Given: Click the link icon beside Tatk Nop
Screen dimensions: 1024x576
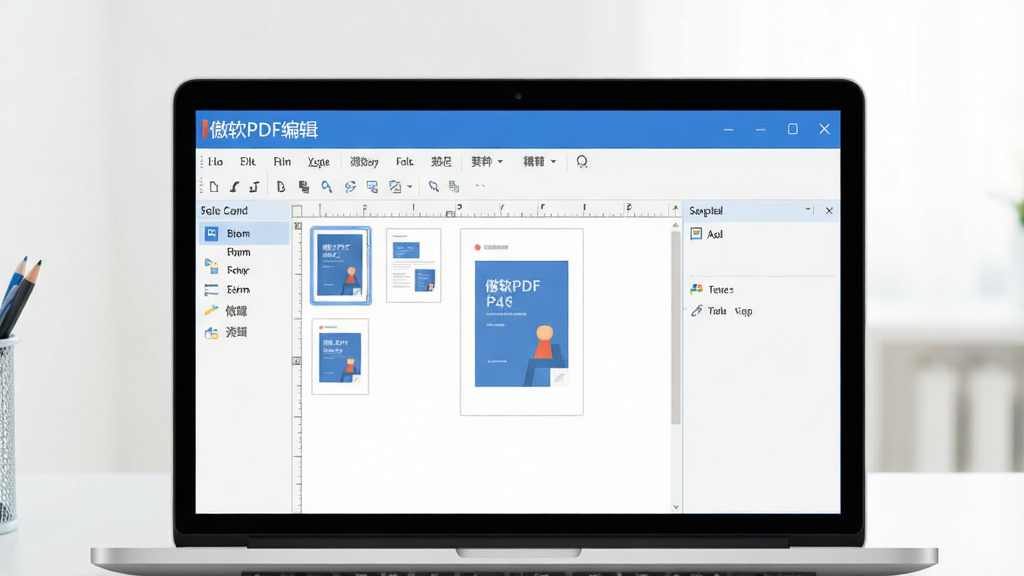Looking at the screenshot, I should (x=697, y=311).
